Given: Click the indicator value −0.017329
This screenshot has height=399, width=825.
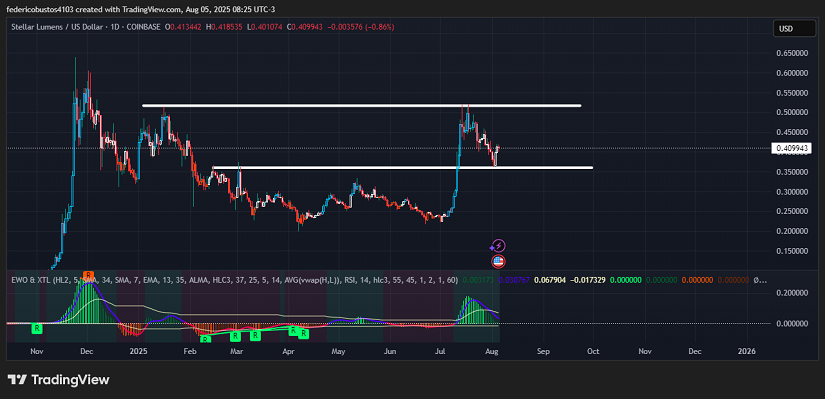Looking at the screenshot, I should 588,280.
